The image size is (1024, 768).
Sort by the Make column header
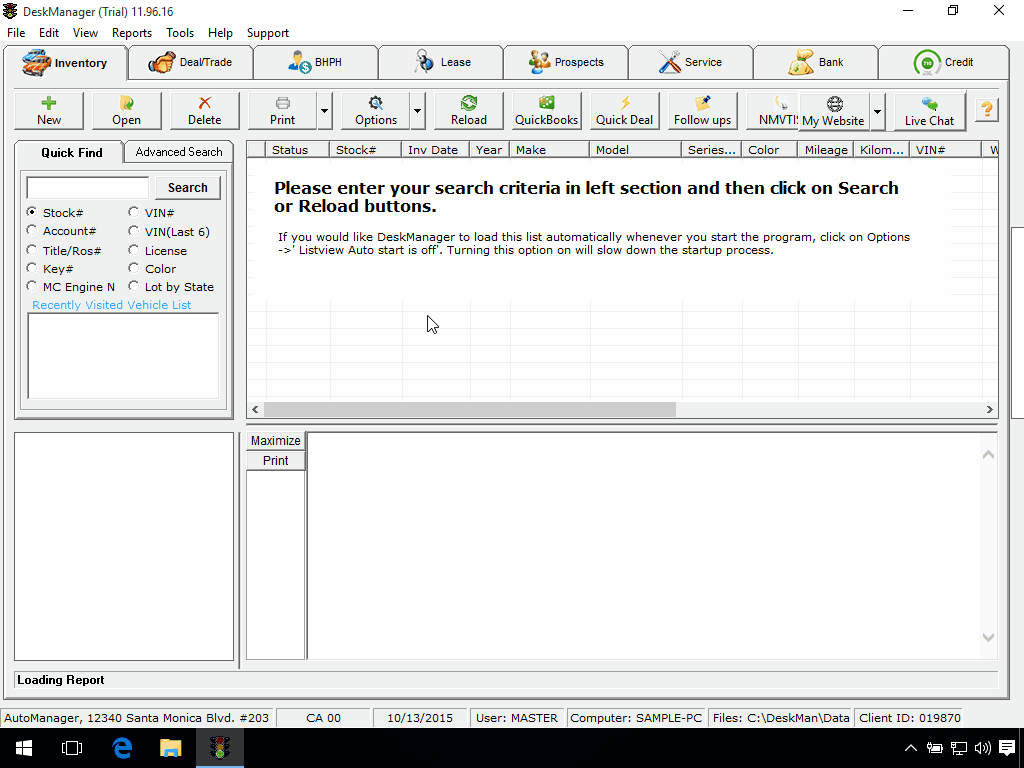click(x=549, y=150)
